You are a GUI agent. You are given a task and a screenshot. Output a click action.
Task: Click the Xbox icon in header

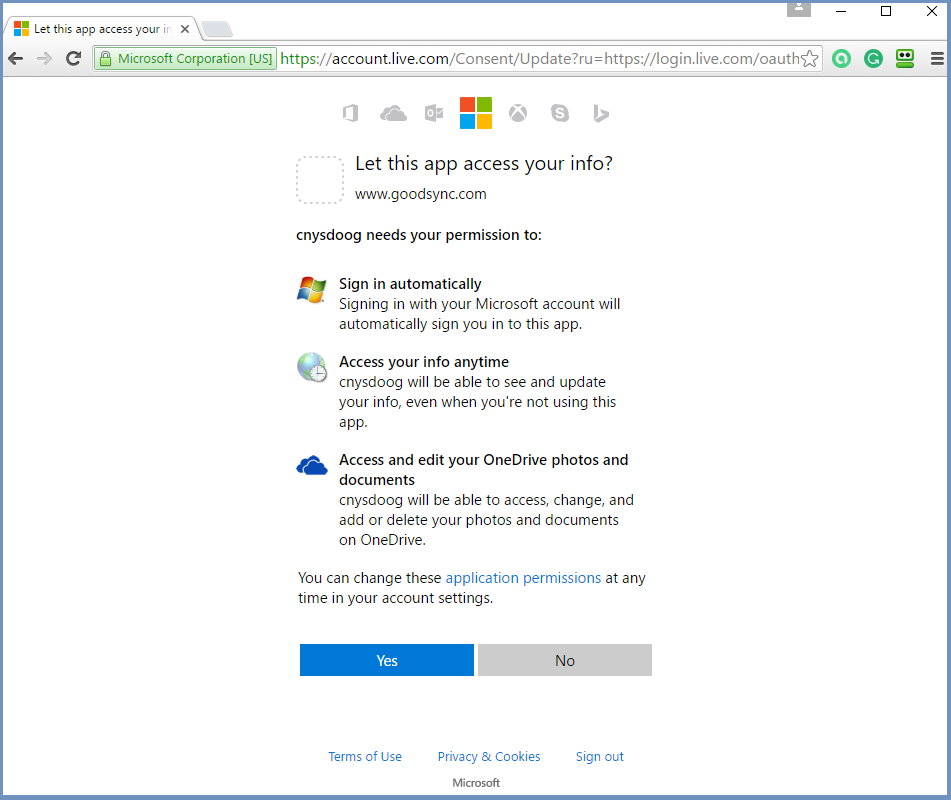coord(518,113)
